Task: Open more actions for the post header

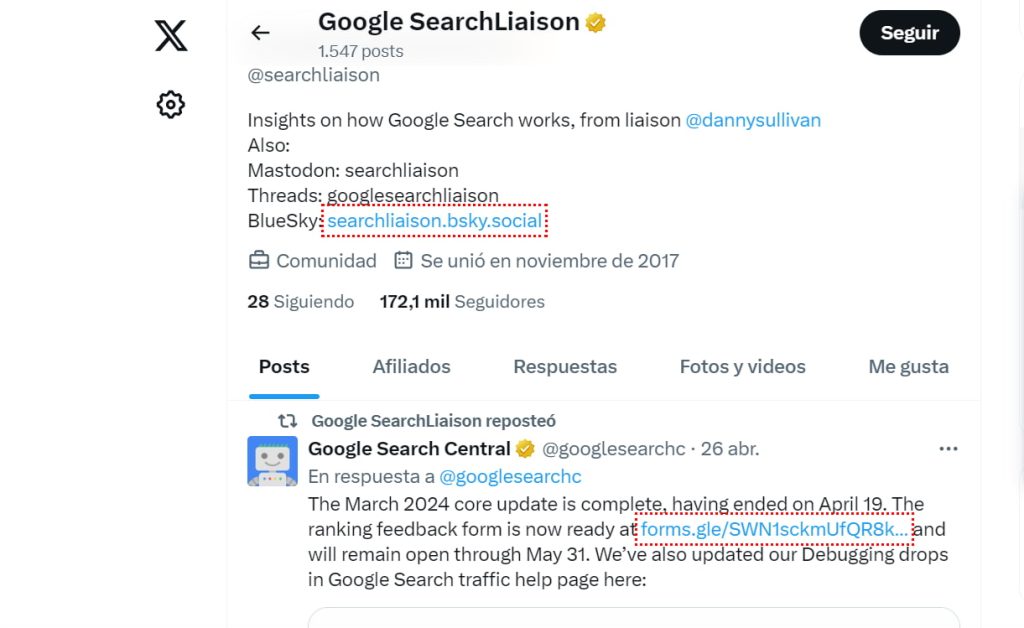Action: point(948,449)
